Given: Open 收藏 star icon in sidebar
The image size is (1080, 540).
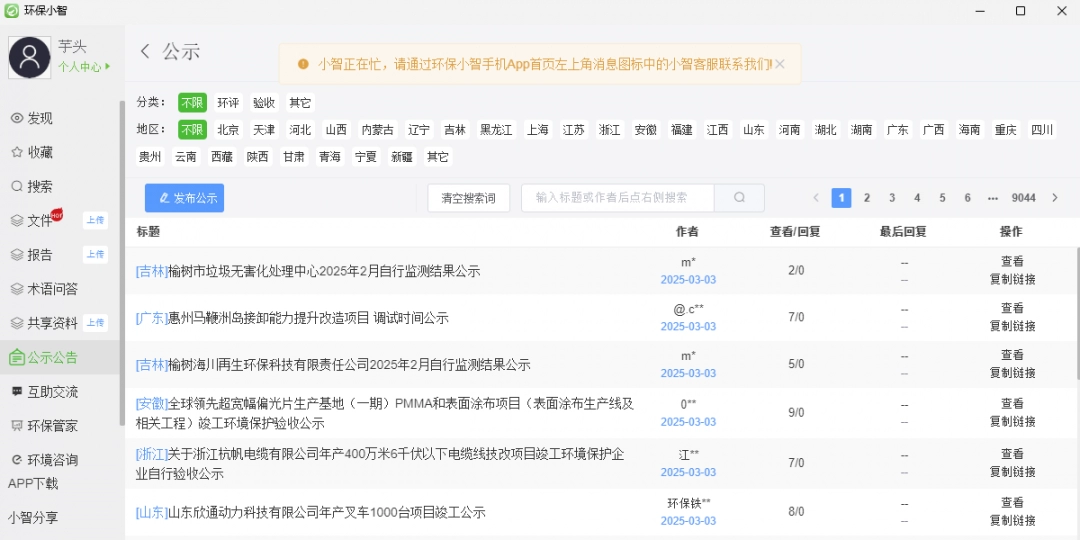Looking at the screenshot, I should click(x=17, y=152).
